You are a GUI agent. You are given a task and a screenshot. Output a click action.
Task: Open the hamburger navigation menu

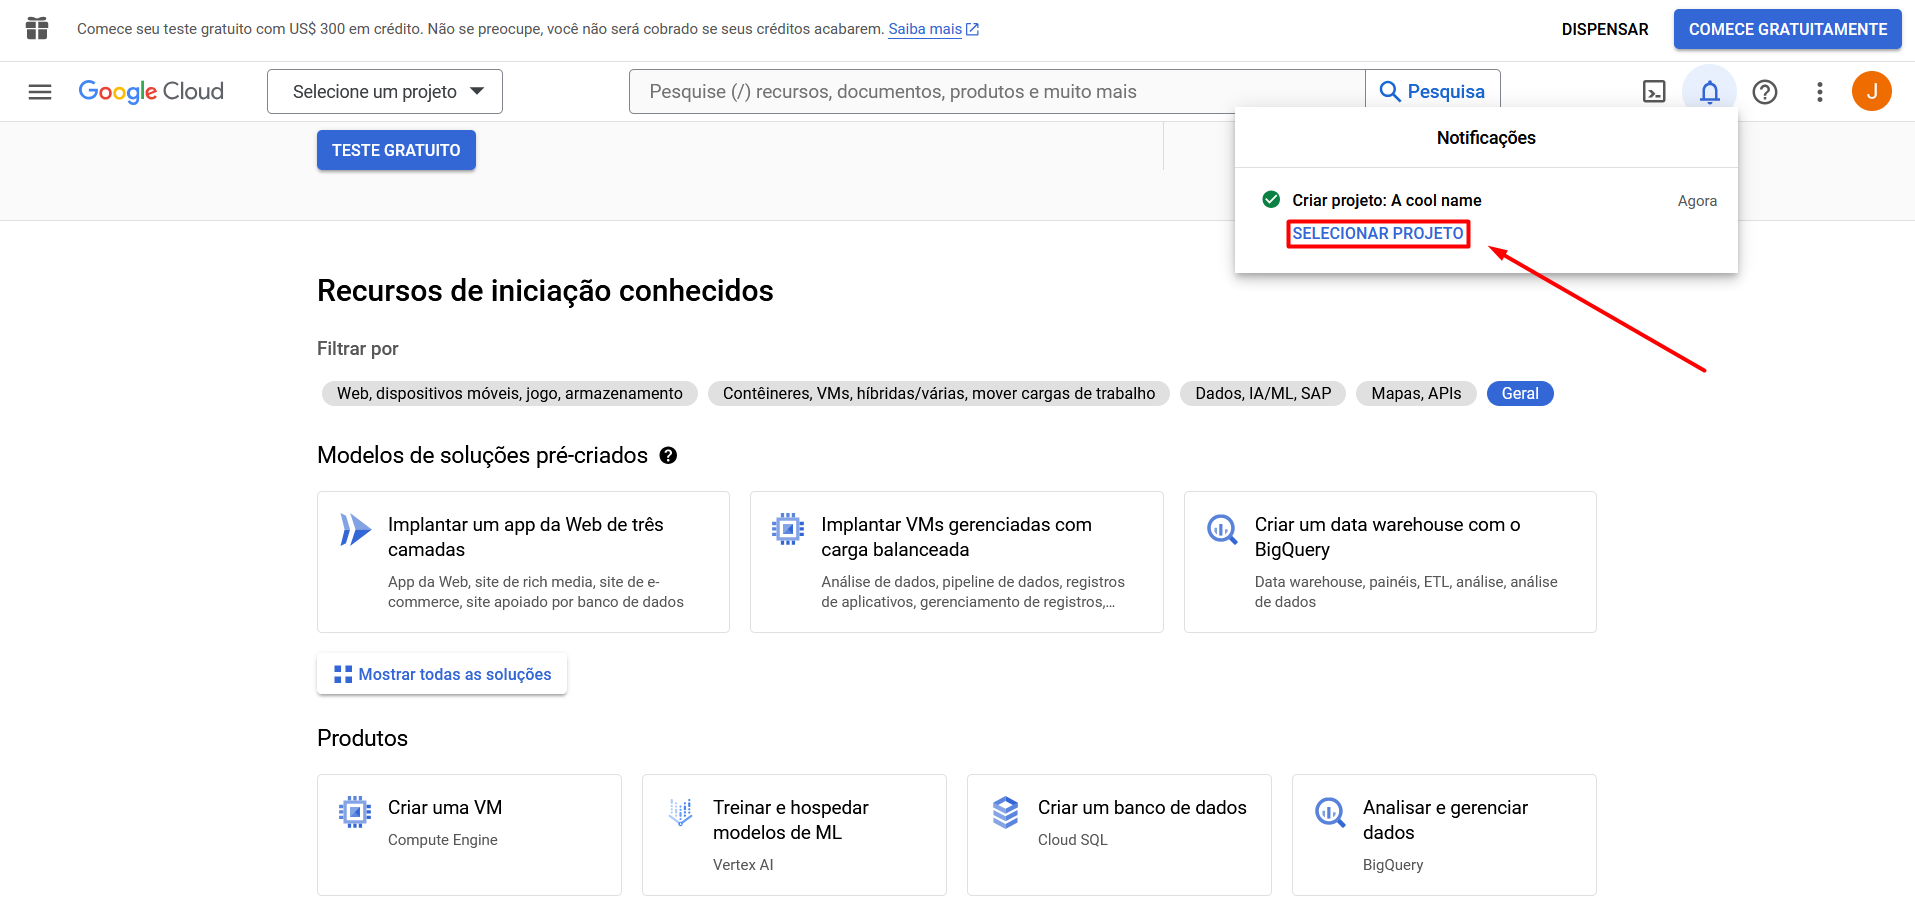[x=40, y=92]
